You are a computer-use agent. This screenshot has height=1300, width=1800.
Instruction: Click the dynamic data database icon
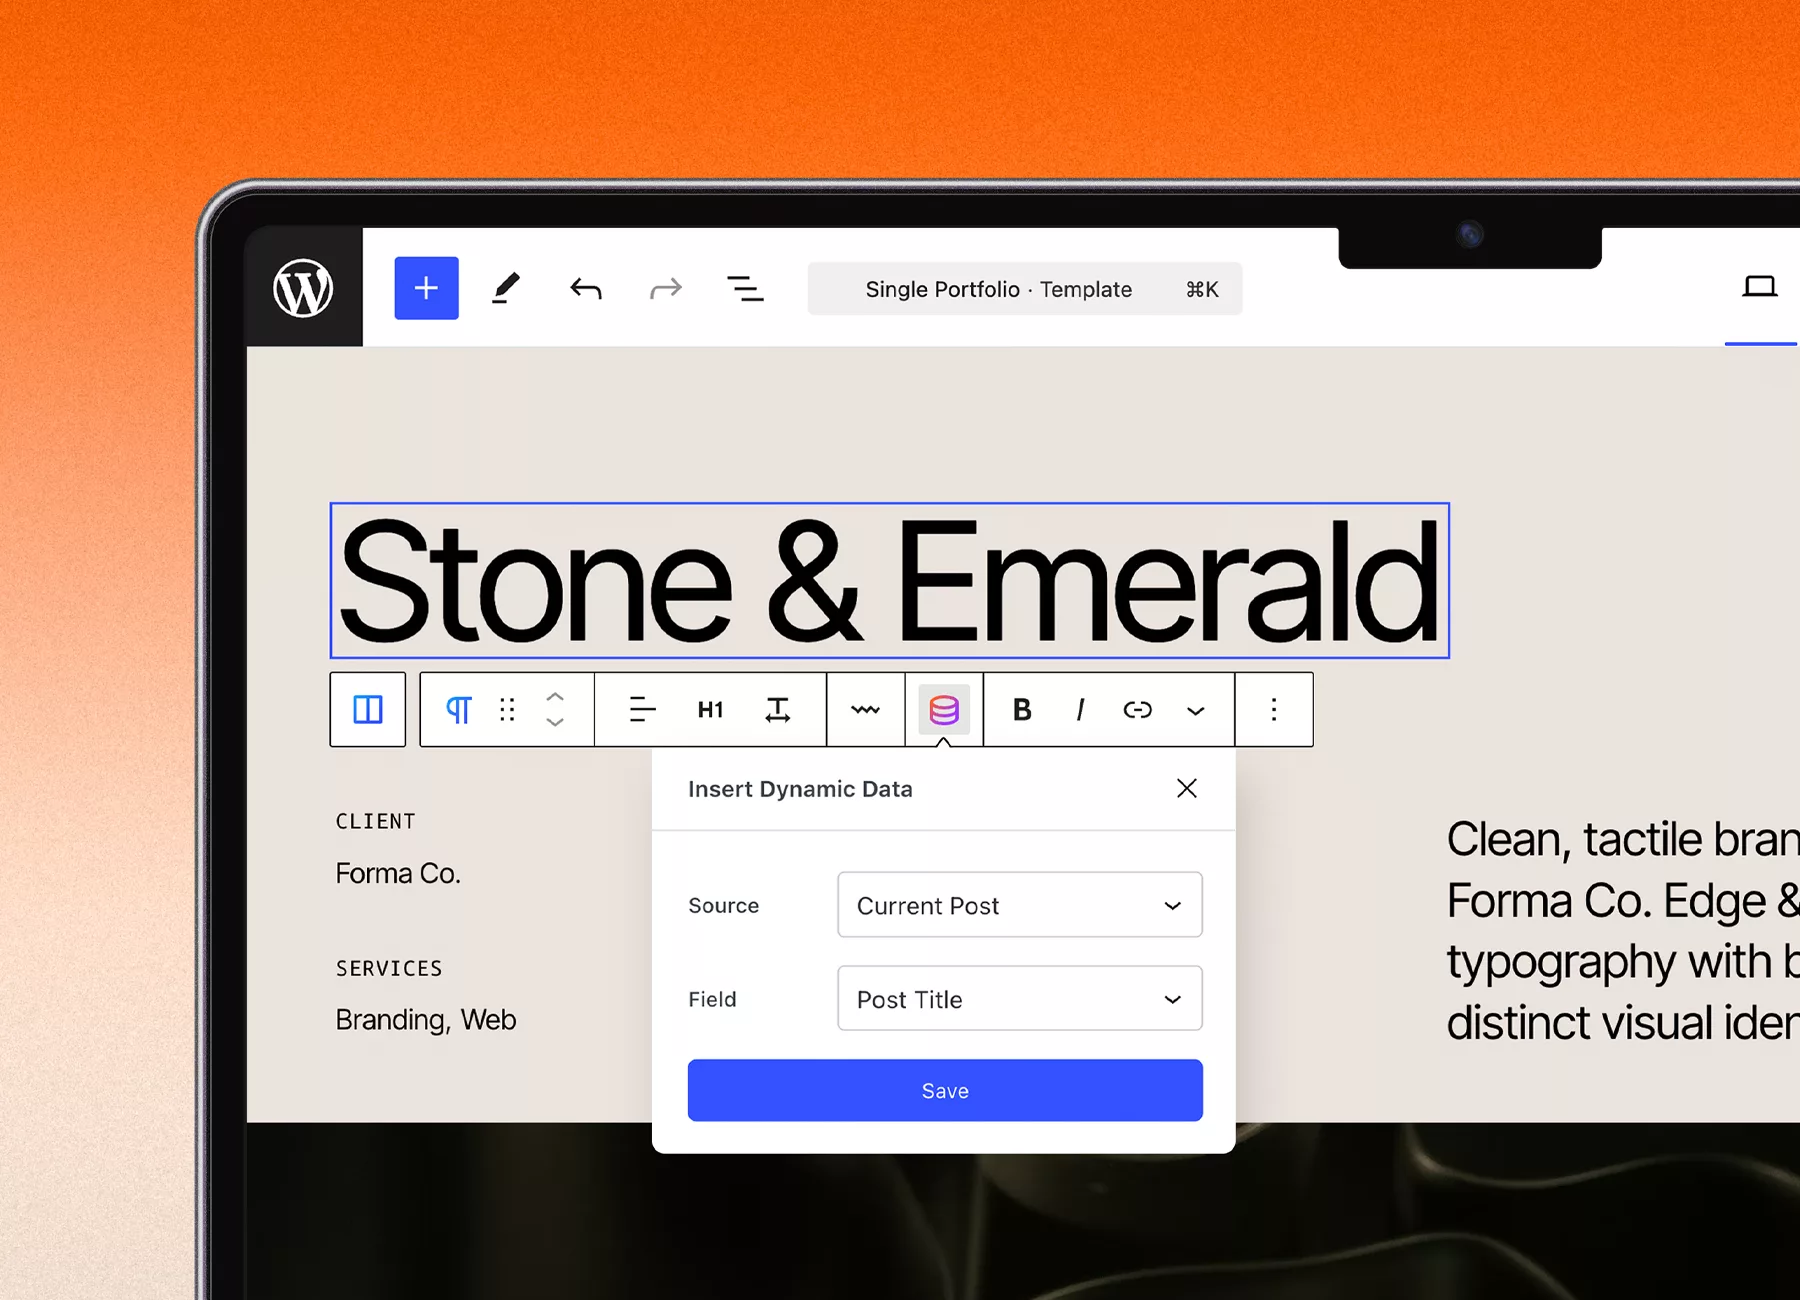click(943, 710)
